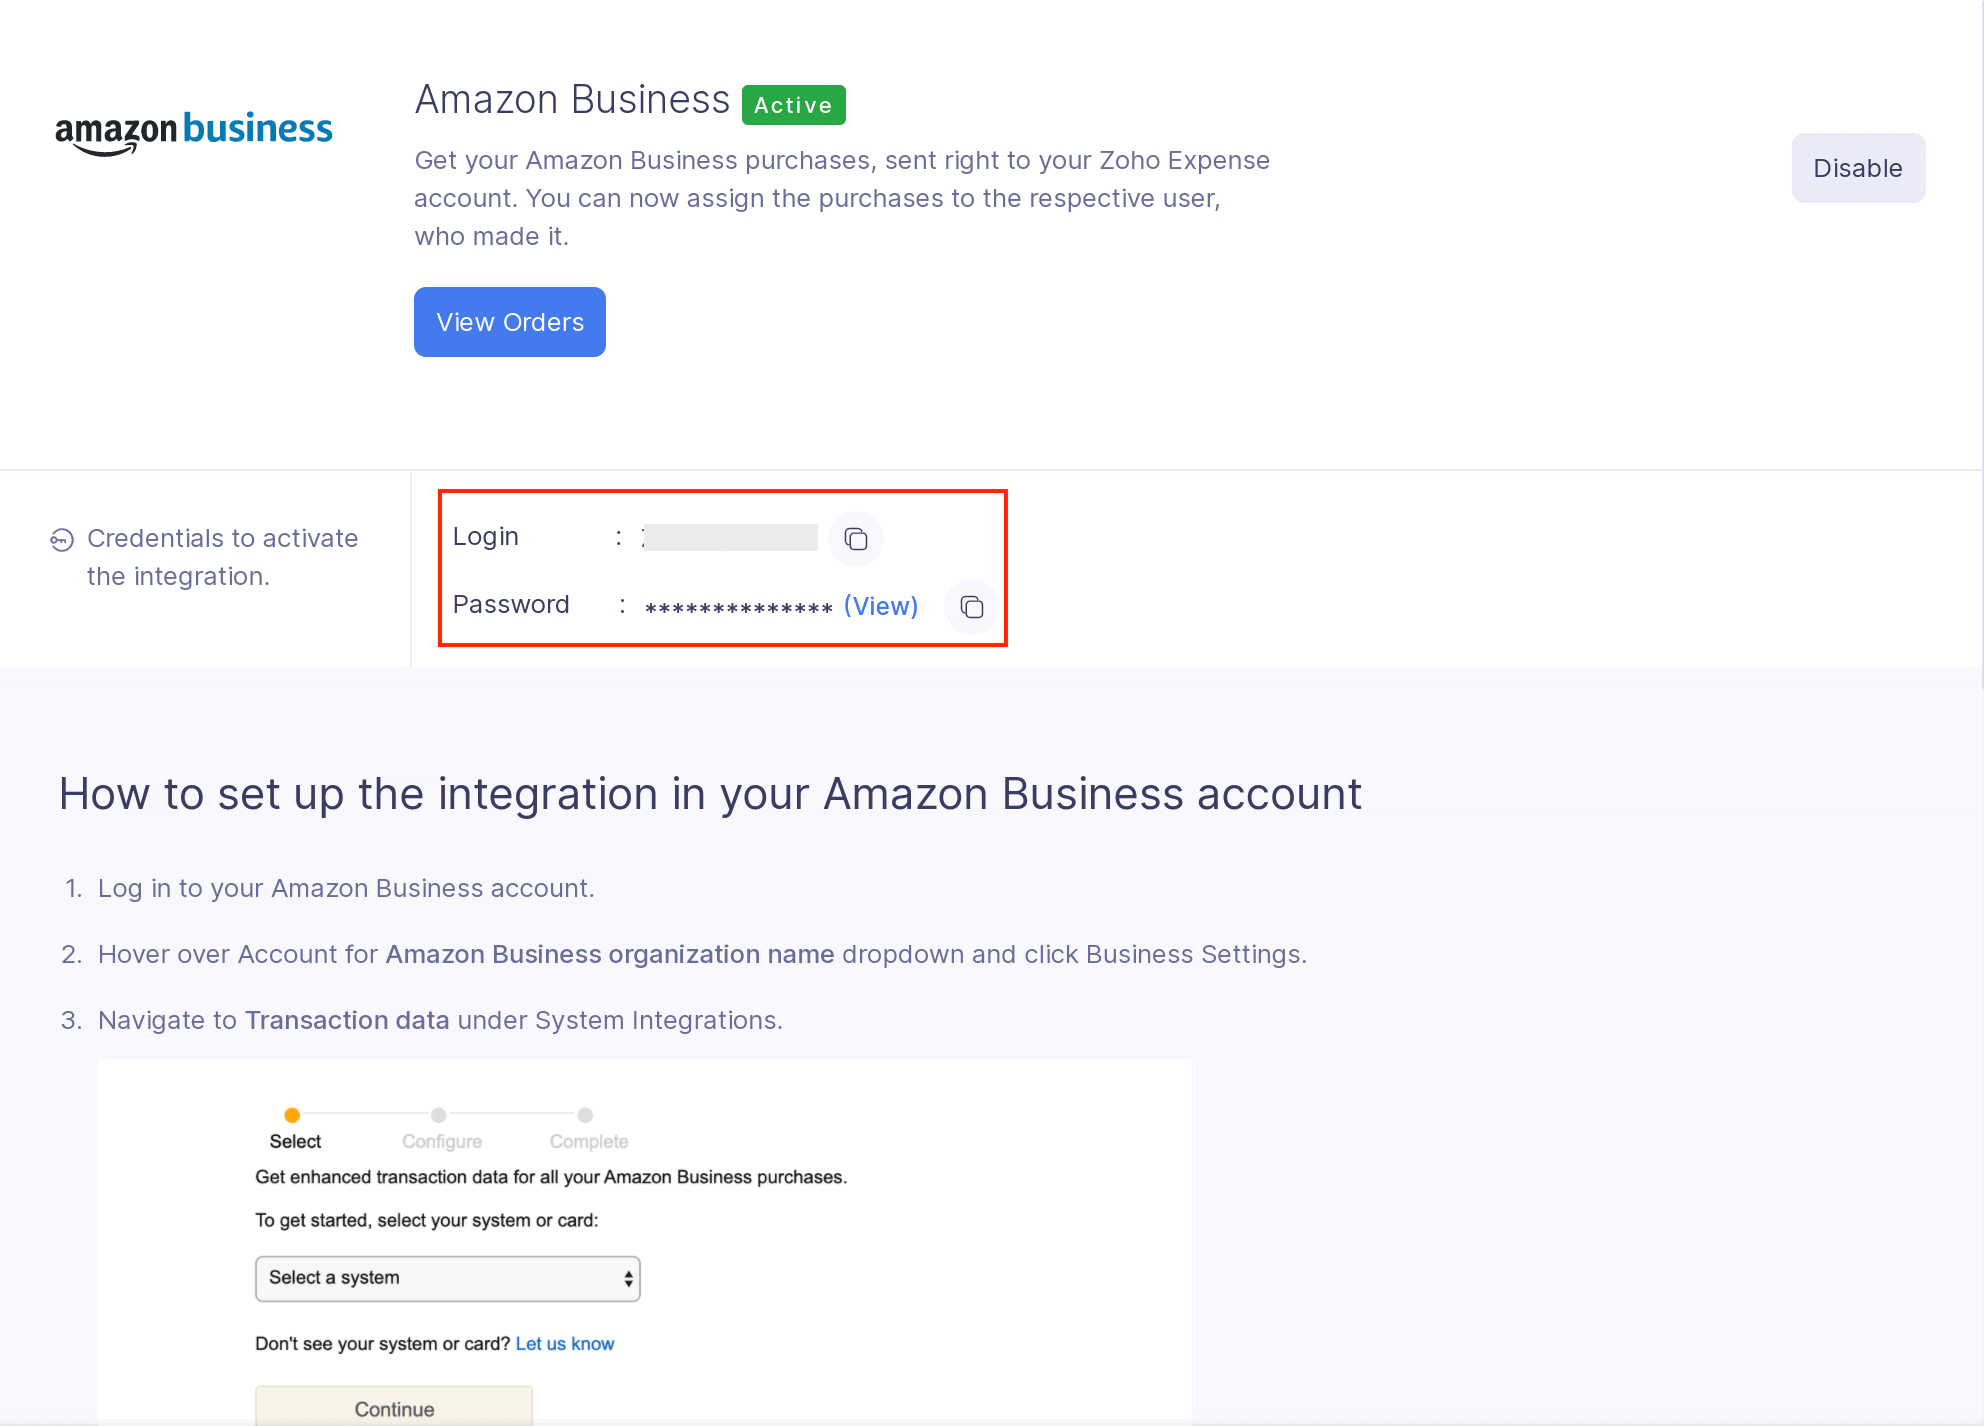The width and height of the screenshot is (1984, 1426).
Task: Click the Amazon Business logo
Action: coord(194,132)
